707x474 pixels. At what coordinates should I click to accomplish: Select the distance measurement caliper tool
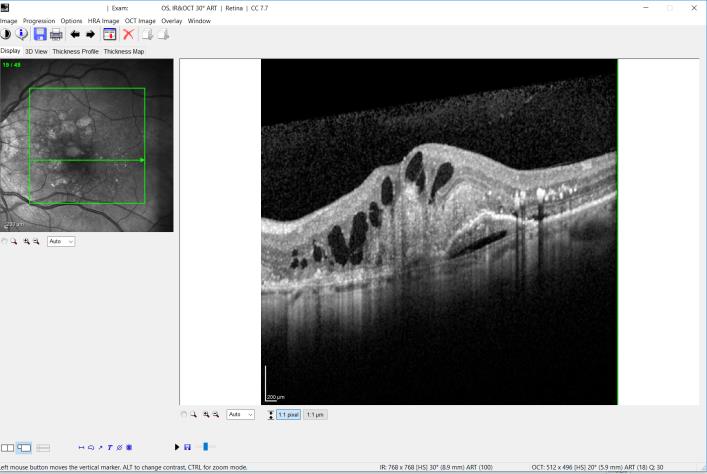click(82, 447)
